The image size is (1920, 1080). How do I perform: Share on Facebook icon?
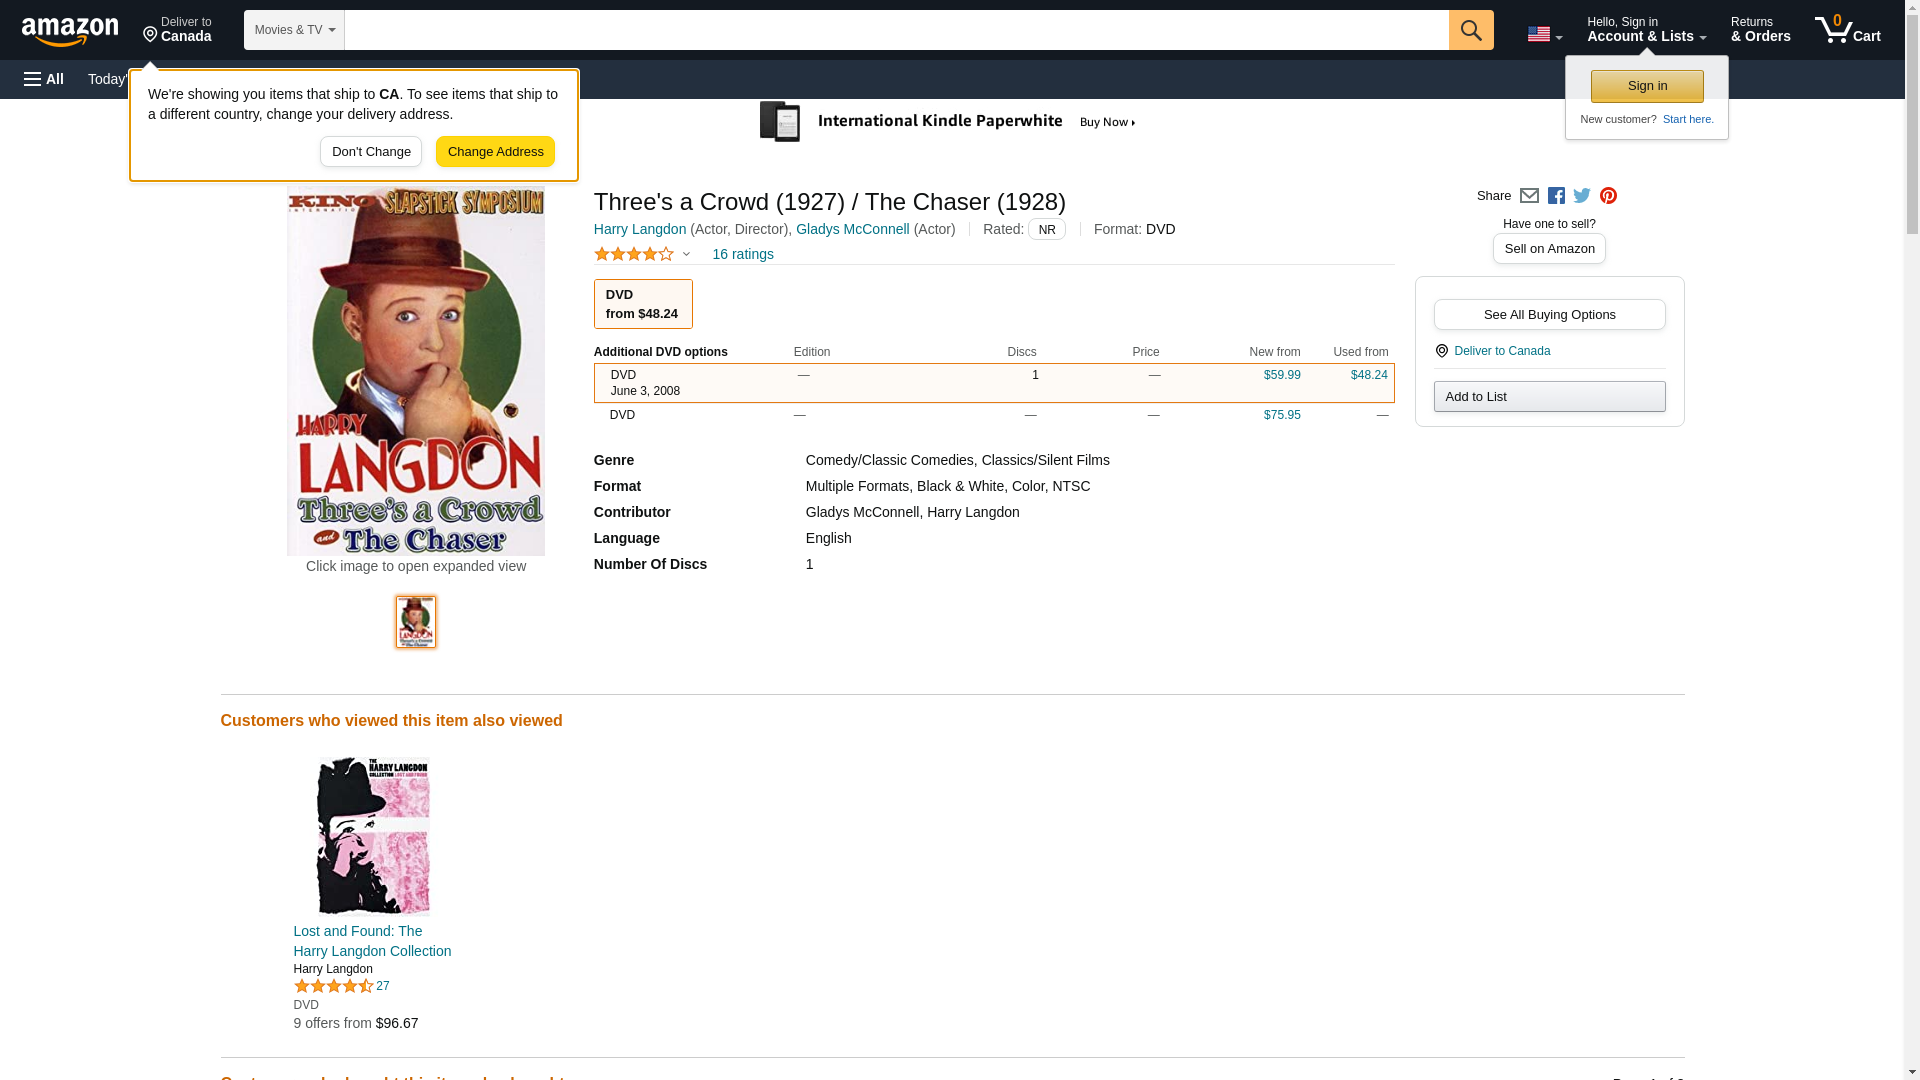(x=1556, y=196)
